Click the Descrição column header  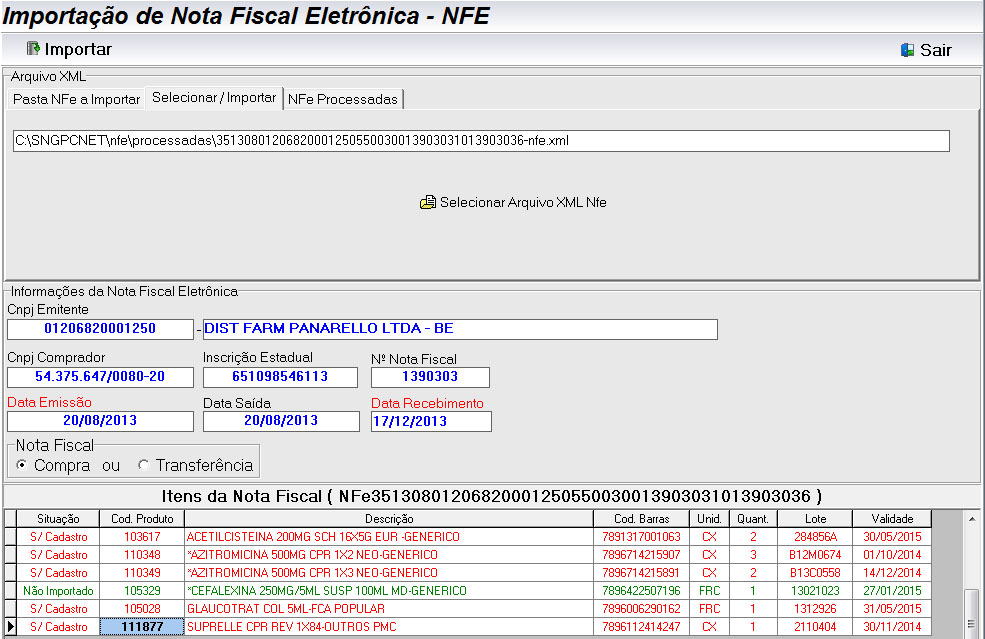[x=389, y=519]
